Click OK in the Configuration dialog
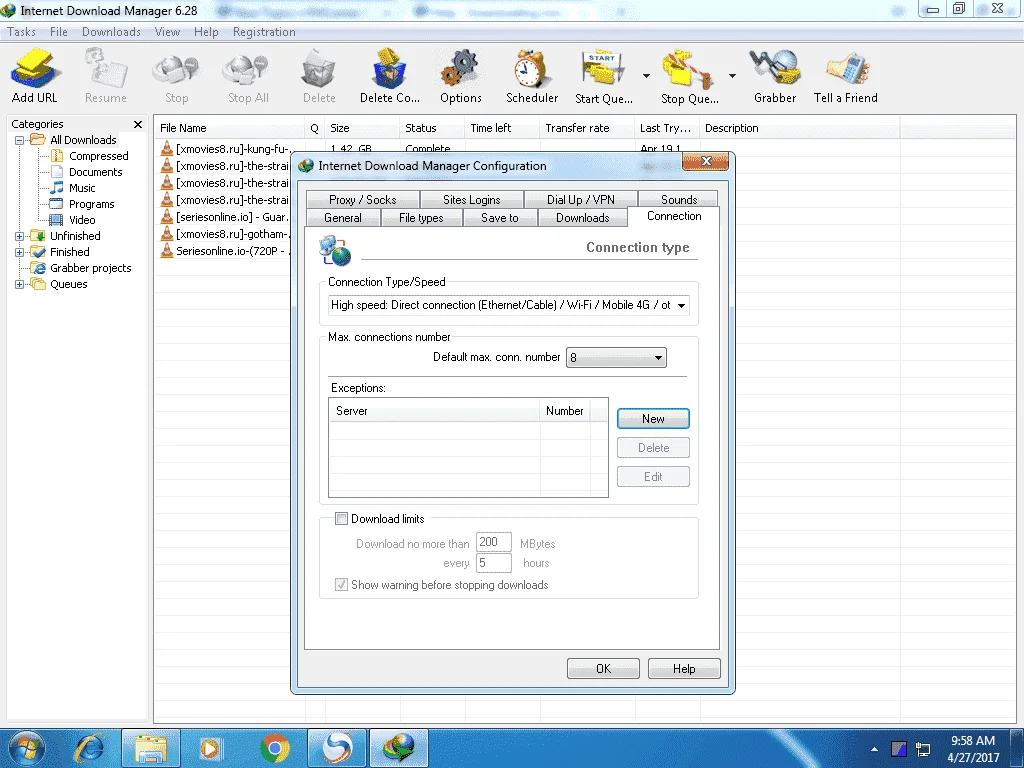The height and width of the screenshot is (768, 1024). click(x=603, y=669)
